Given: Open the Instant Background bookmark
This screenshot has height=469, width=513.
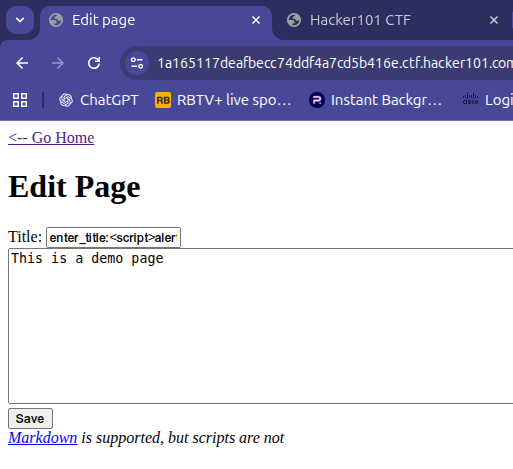Looking at the screenshot, I should (x=375, y=100).
